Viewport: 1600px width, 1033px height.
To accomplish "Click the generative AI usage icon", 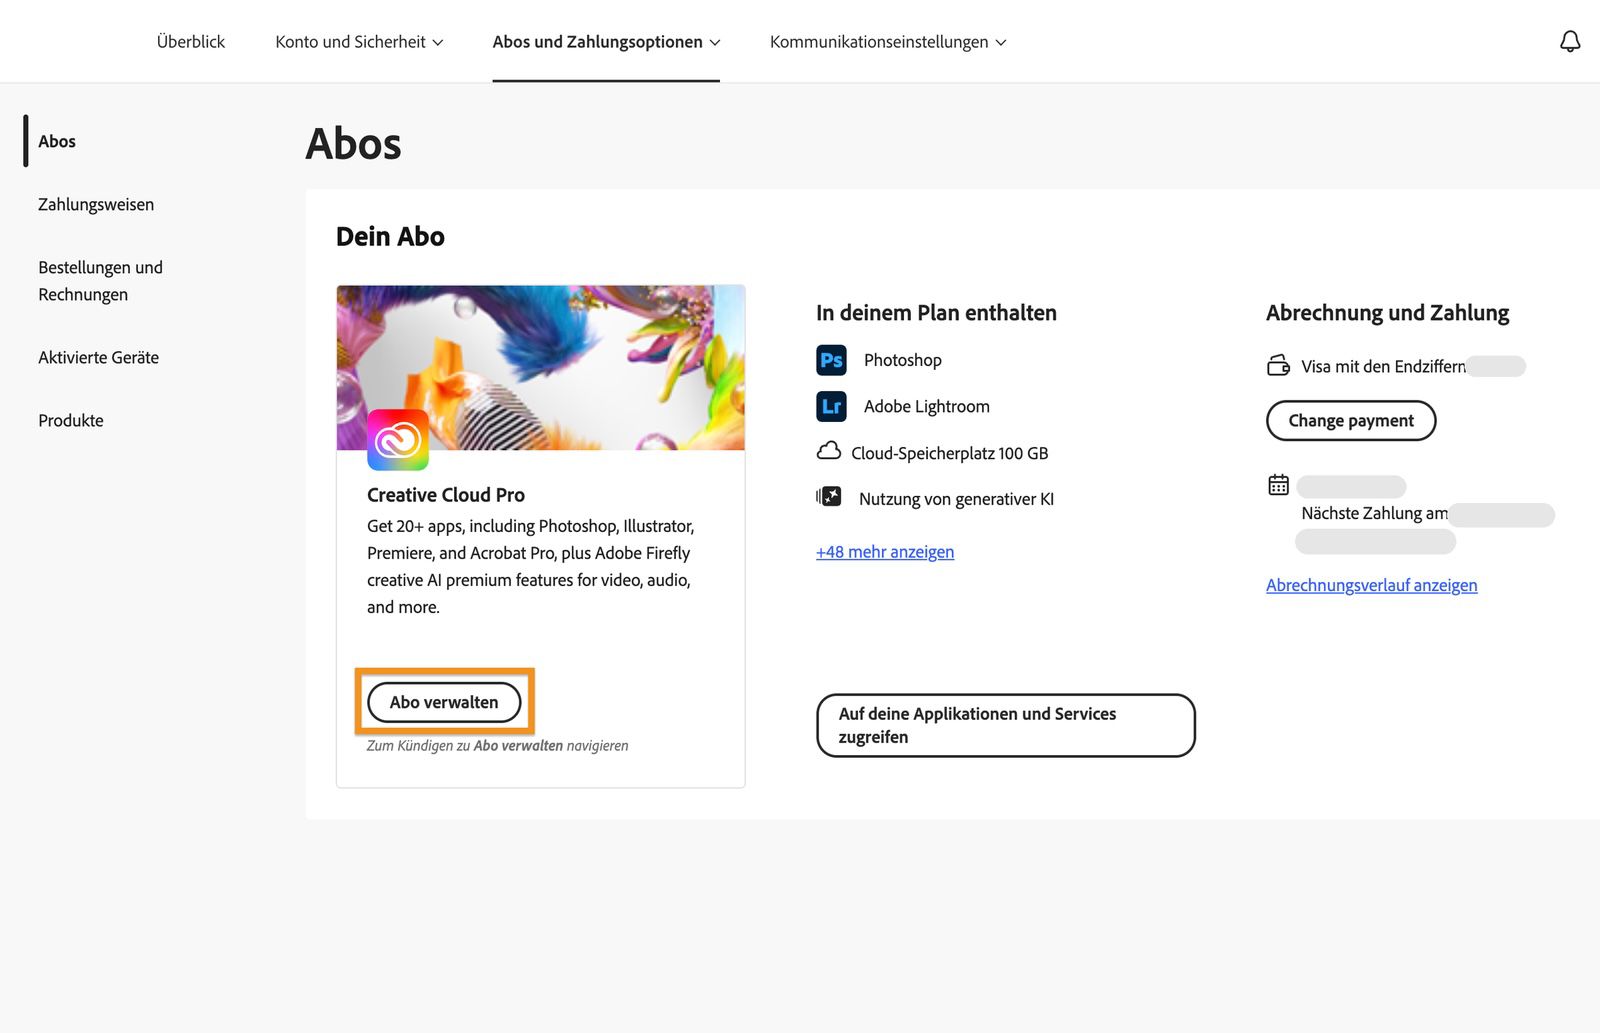I will (829, 497).
